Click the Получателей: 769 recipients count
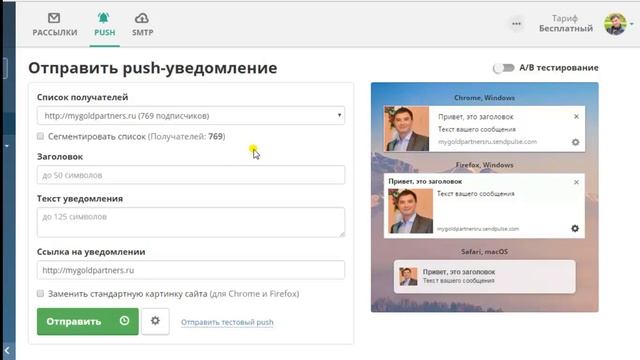 point(187,136)
